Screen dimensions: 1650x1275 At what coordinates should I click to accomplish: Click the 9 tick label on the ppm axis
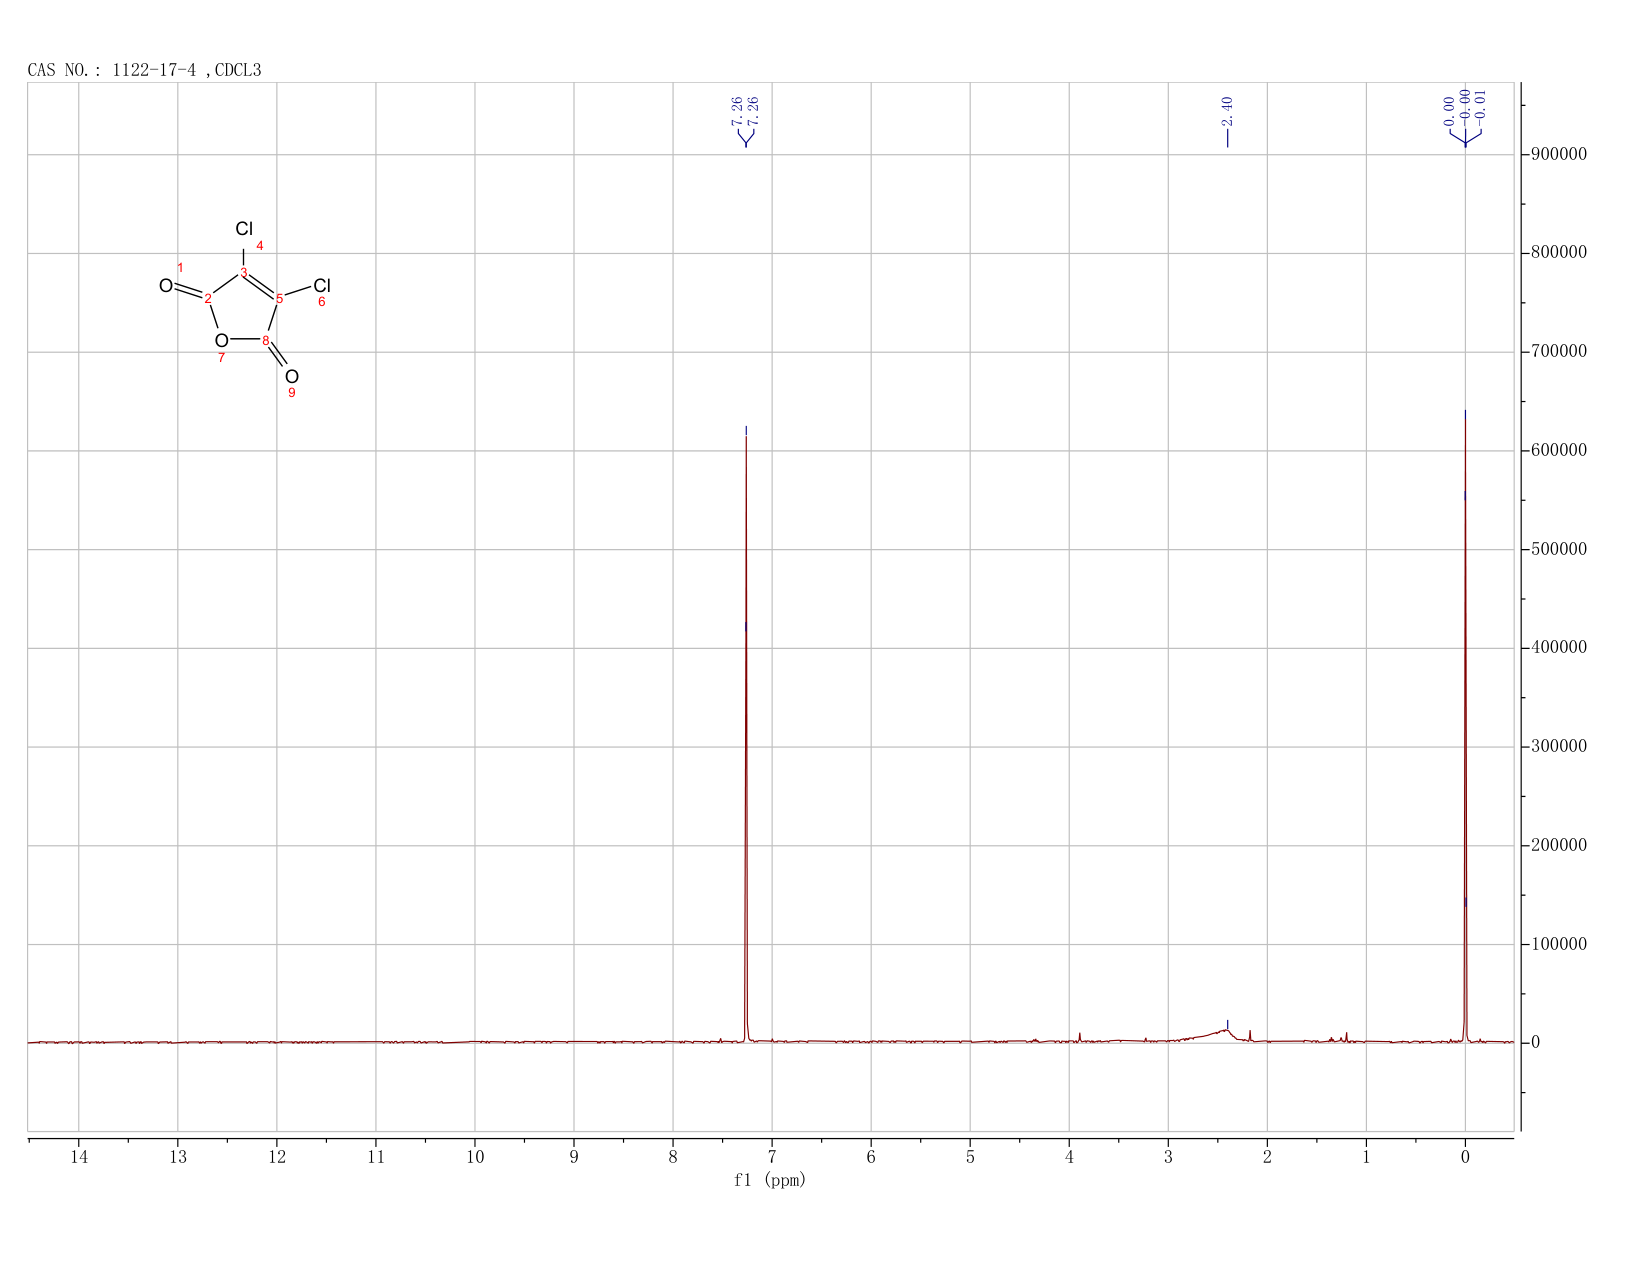(574, 1157)
